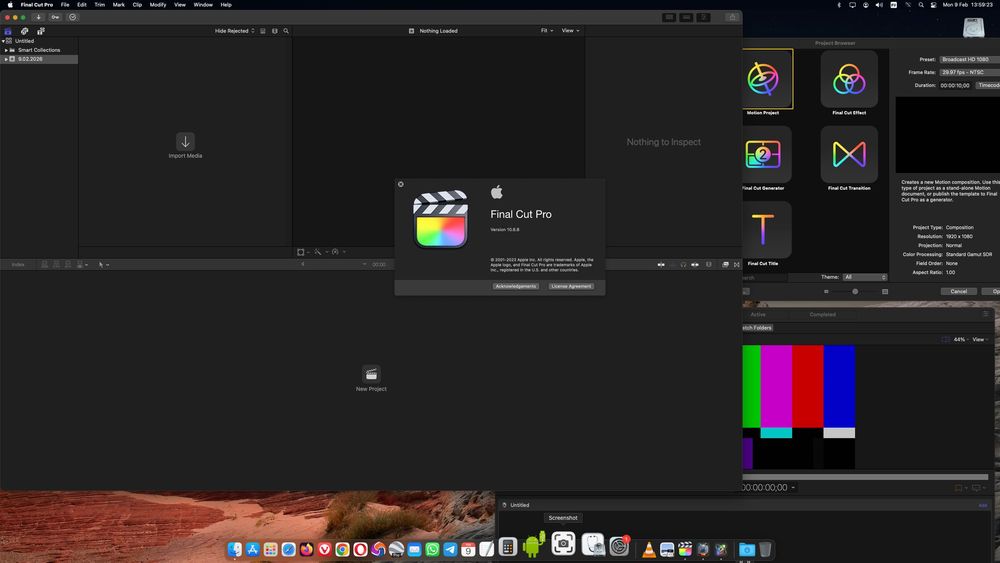Open the Completed tab in Compressor window
The image size is (1000, 563).
pyautogui.click(x=822, y=314)
